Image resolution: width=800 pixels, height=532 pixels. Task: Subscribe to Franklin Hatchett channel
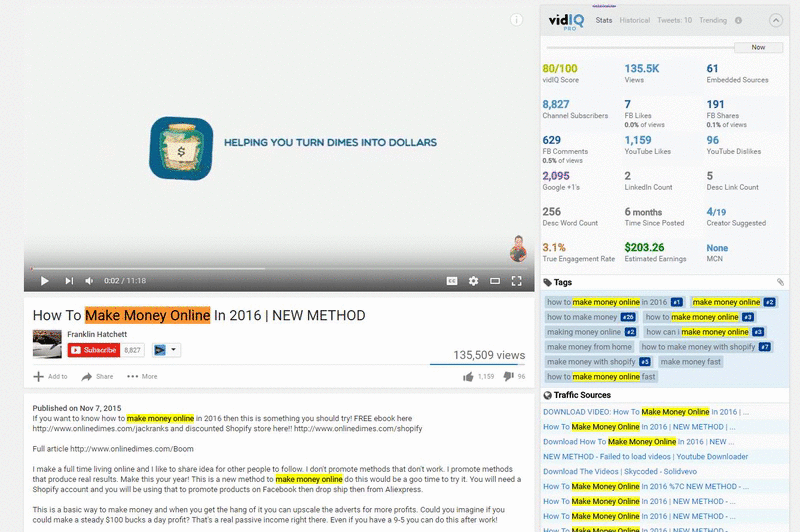click(94, 350)
